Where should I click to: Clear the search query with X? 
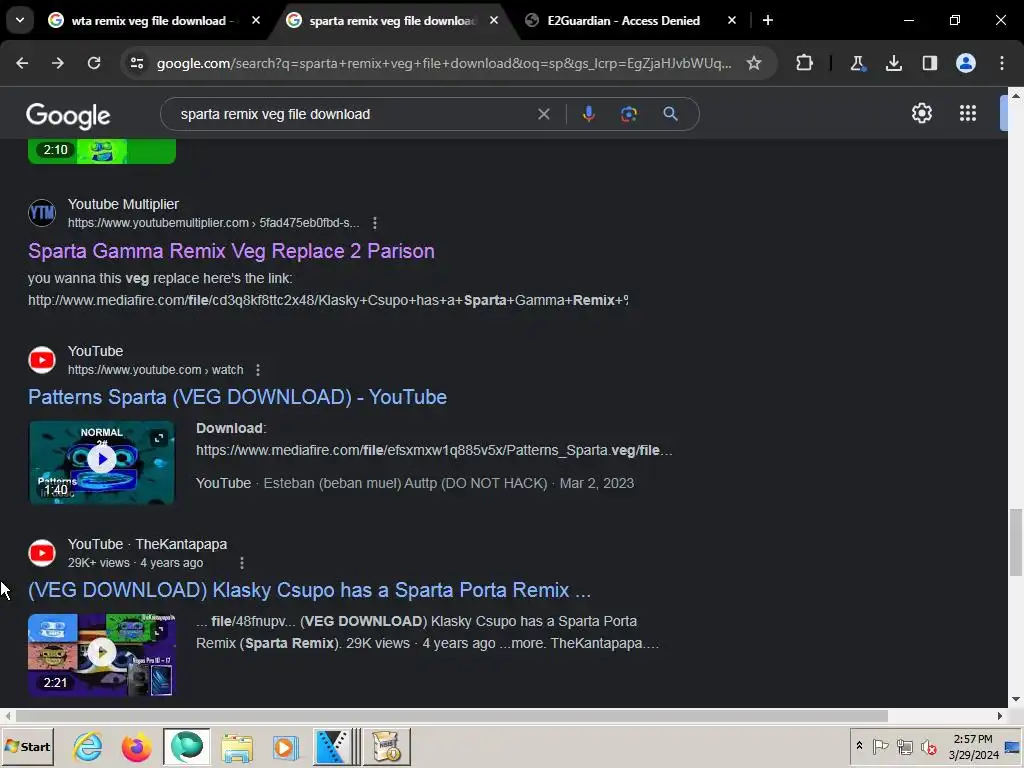(543, 114)
